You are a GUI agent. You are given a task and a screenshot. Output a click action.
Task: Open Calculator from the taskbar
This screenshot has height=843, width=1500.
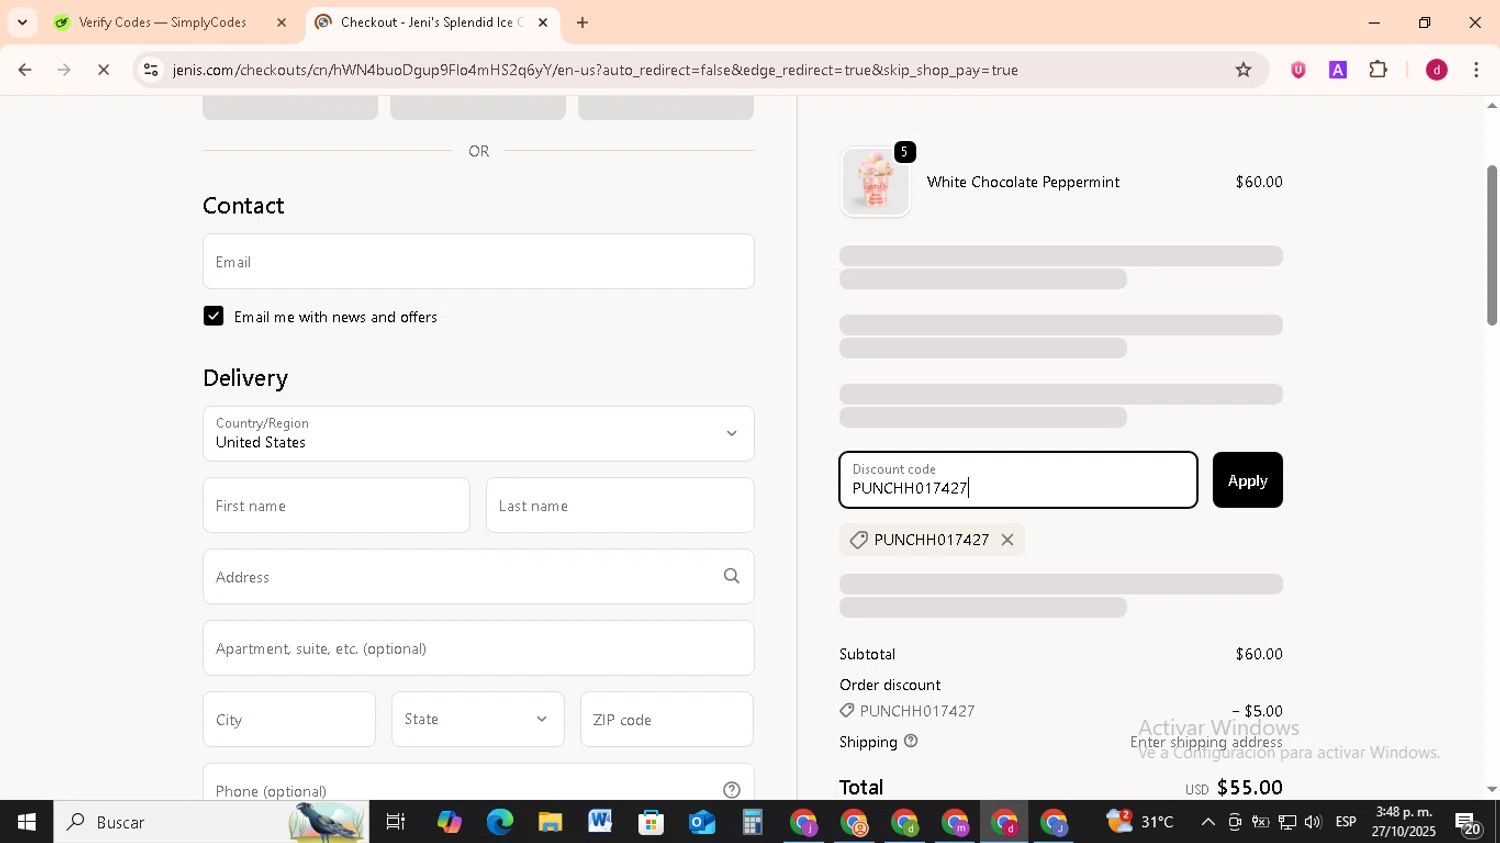[x=752, y=822]
